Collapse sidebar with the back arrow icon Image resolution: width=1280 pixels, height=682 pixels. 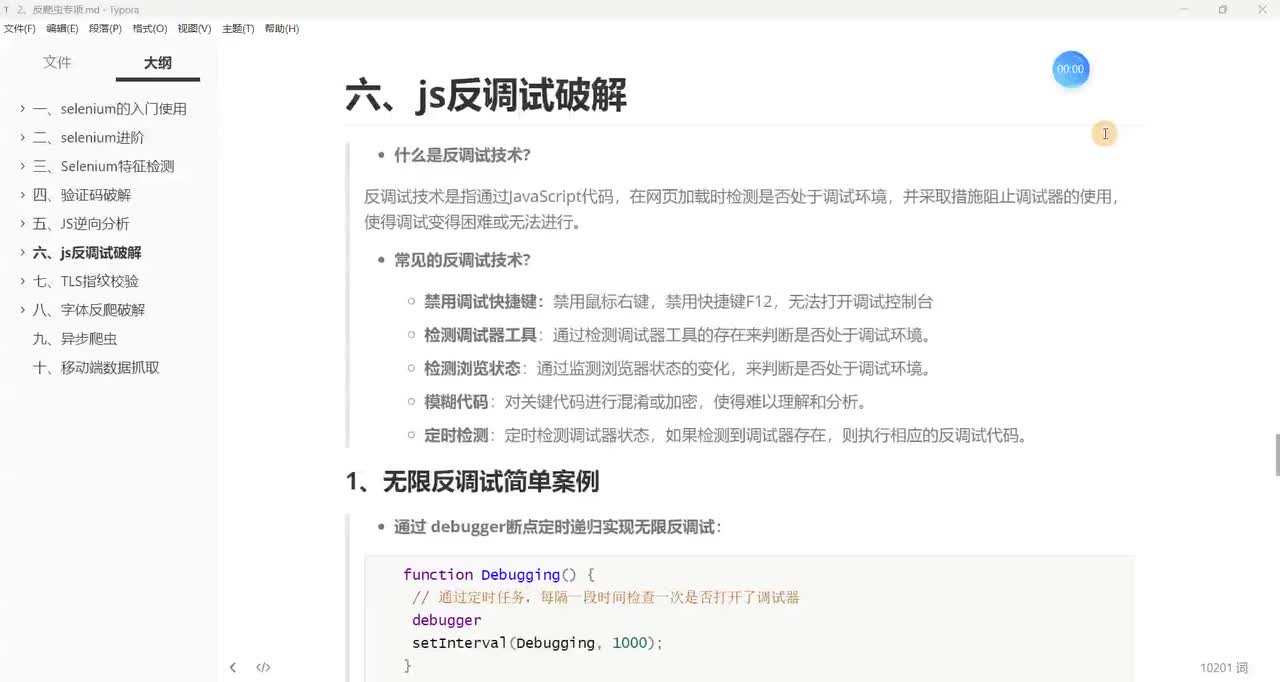coord(233,667)
